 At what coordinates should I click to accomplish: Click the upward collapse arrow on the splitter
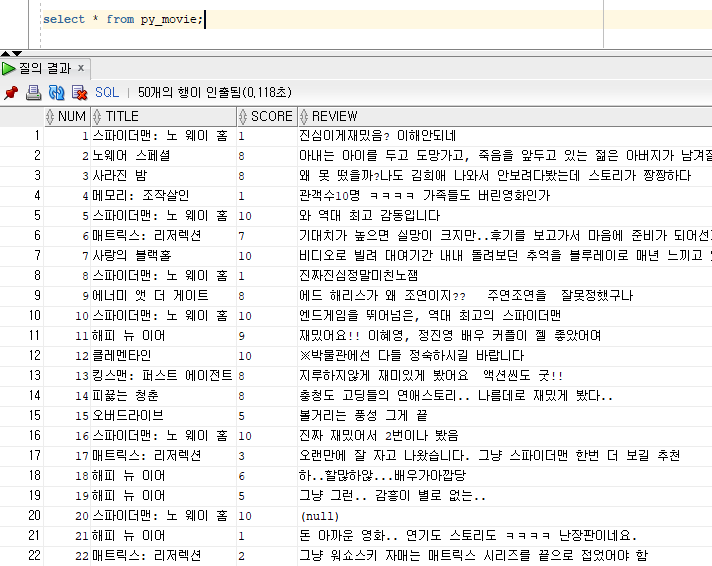[x=5, y=53]
